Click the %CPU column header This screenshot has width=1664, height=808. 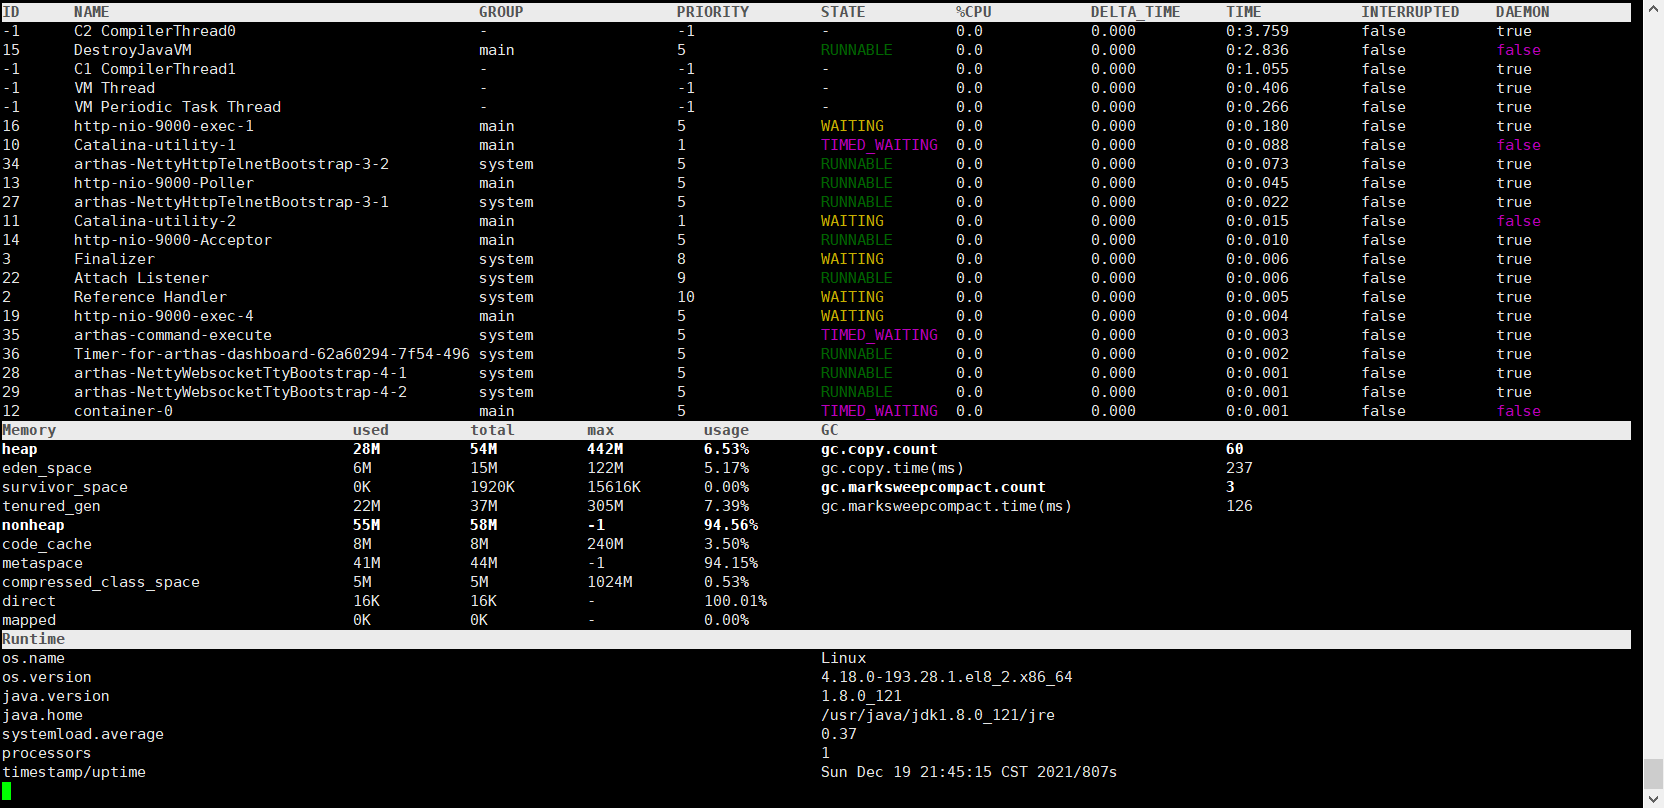click(974, 12)
